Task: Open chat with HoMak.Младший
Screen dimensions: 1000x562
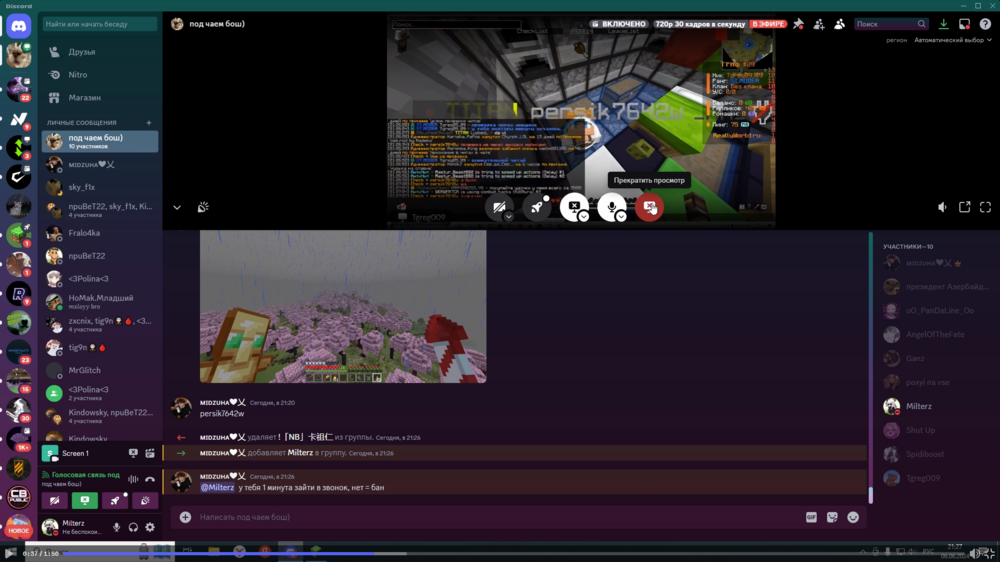Action: [100, 302]
